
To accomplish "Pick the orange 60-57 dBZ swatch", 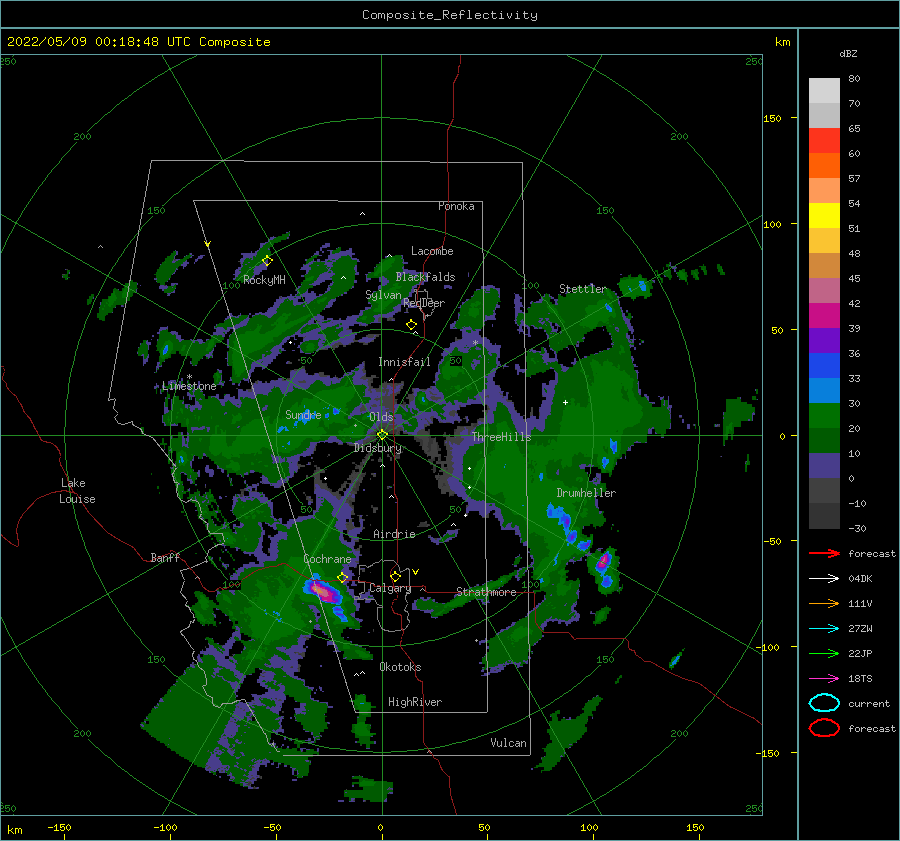I will tap(824, 166).
